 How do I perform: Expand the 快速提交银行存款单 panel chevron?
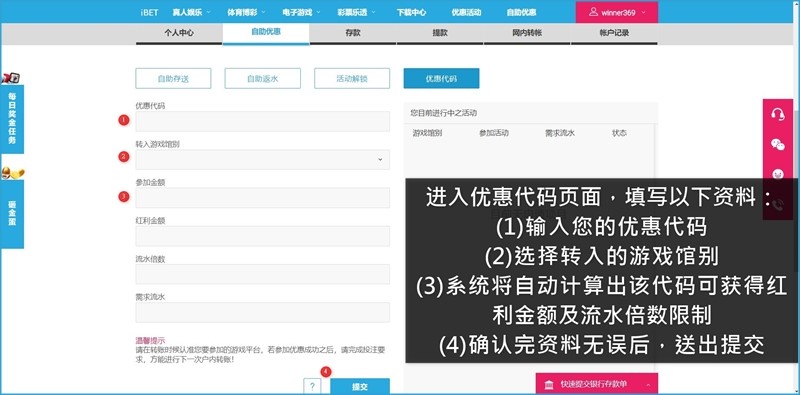click(x=648, y=384)
